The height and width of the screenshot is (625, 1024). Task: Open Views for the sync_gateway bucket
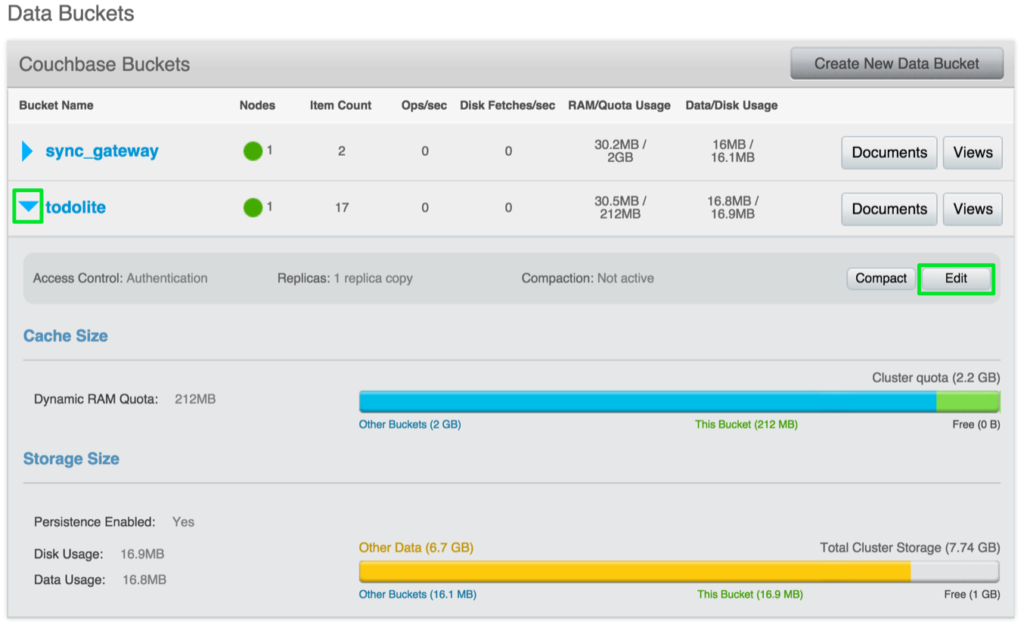tap(972, 152)
